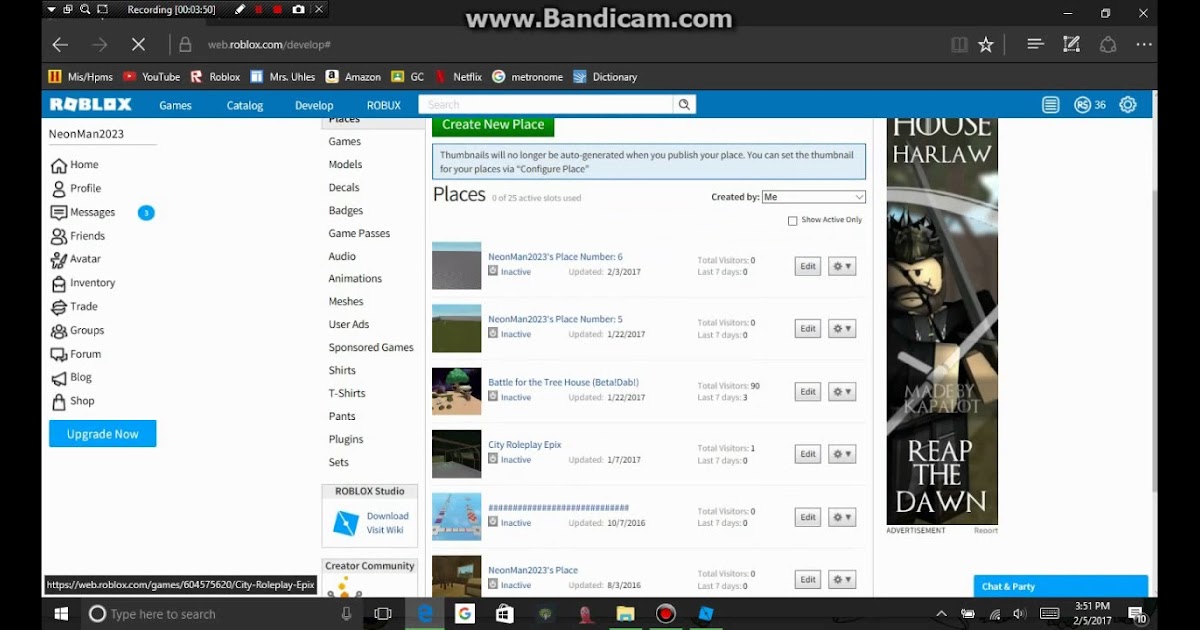Go to Home in left sidebar
1200x630 pixels.
point(75,165)
